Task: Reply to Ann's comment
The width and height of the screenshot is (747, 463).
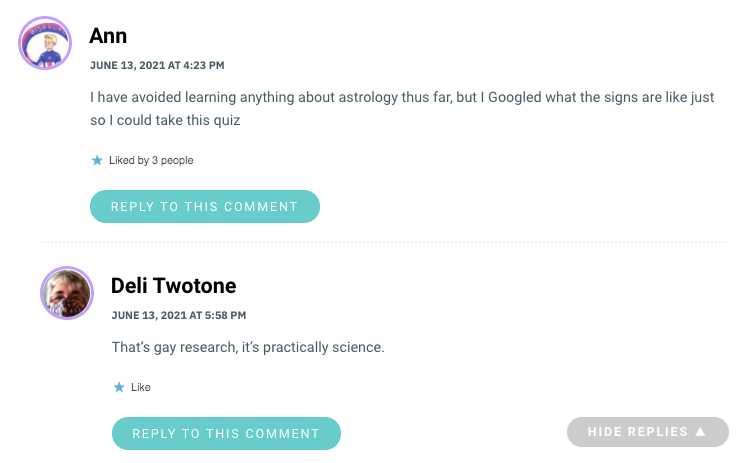Action: [x=205, y=206]
